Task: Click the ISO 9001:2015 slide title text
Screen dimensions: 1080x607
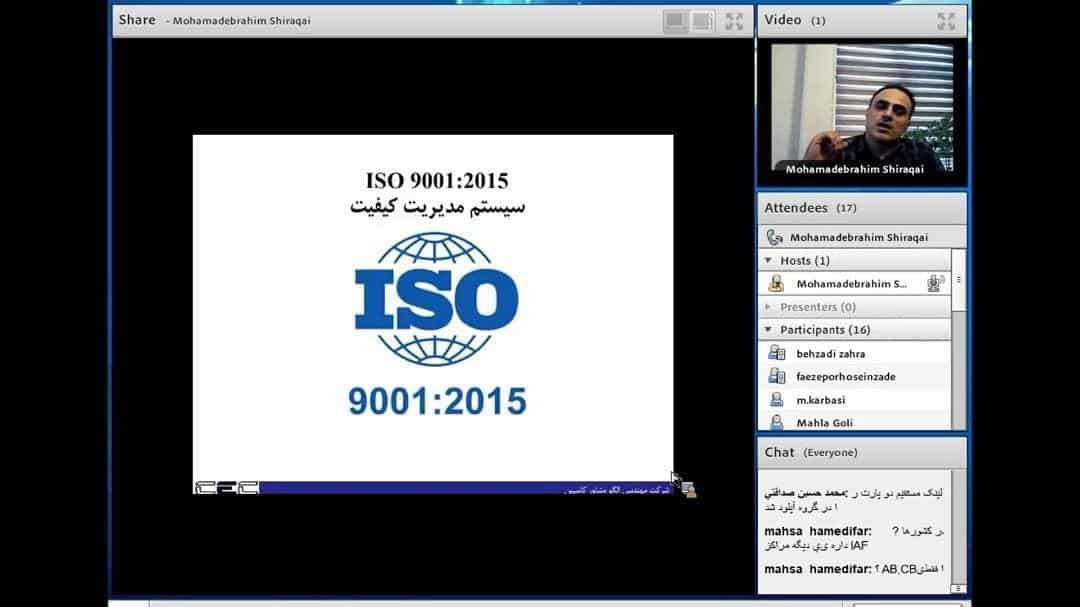Action: click(x=437, y=181)
